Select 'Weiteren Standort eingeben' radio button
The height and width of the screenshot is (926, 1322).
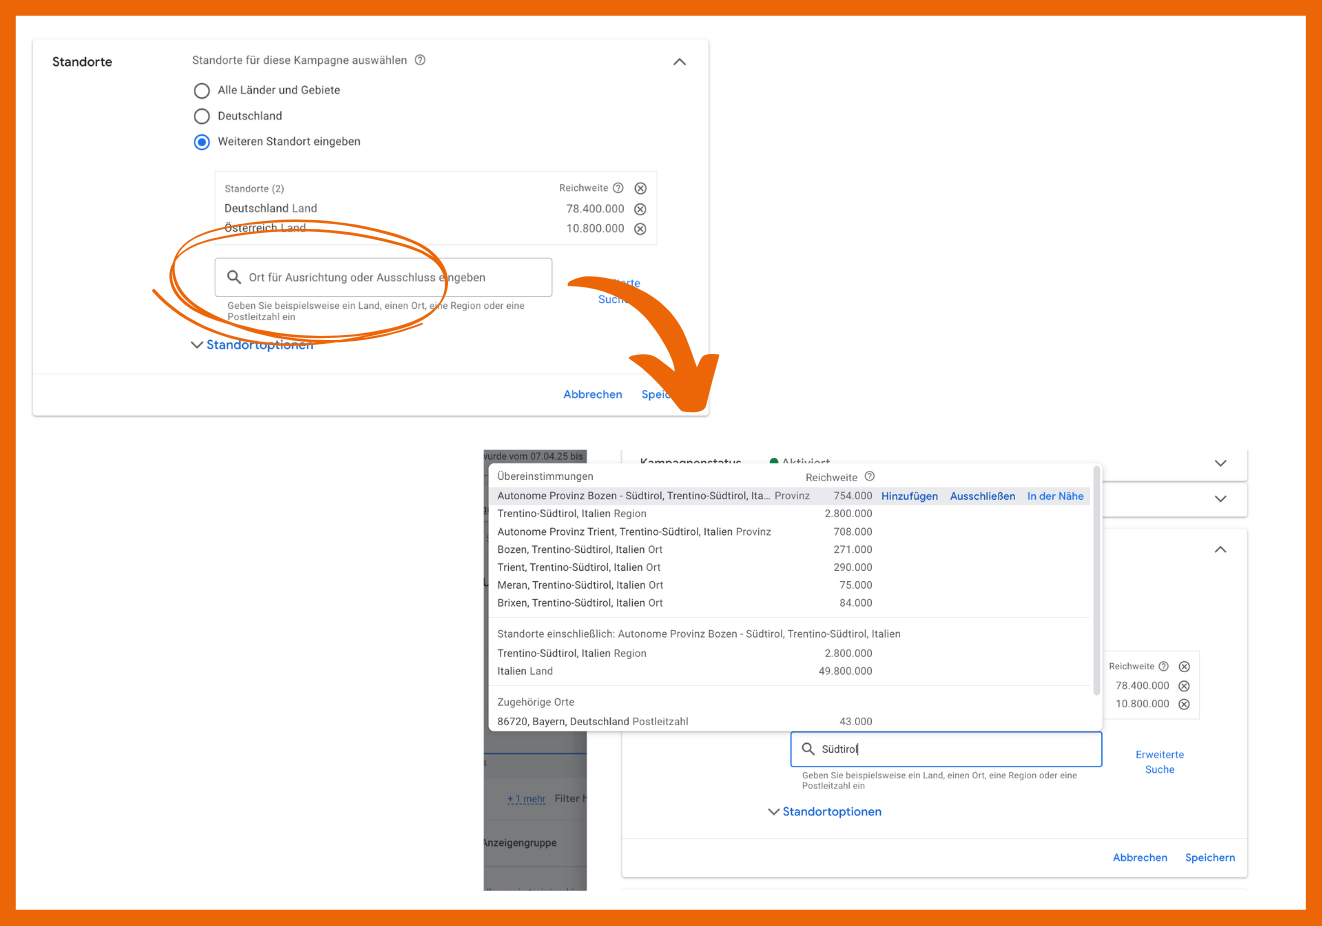point(202,142)
